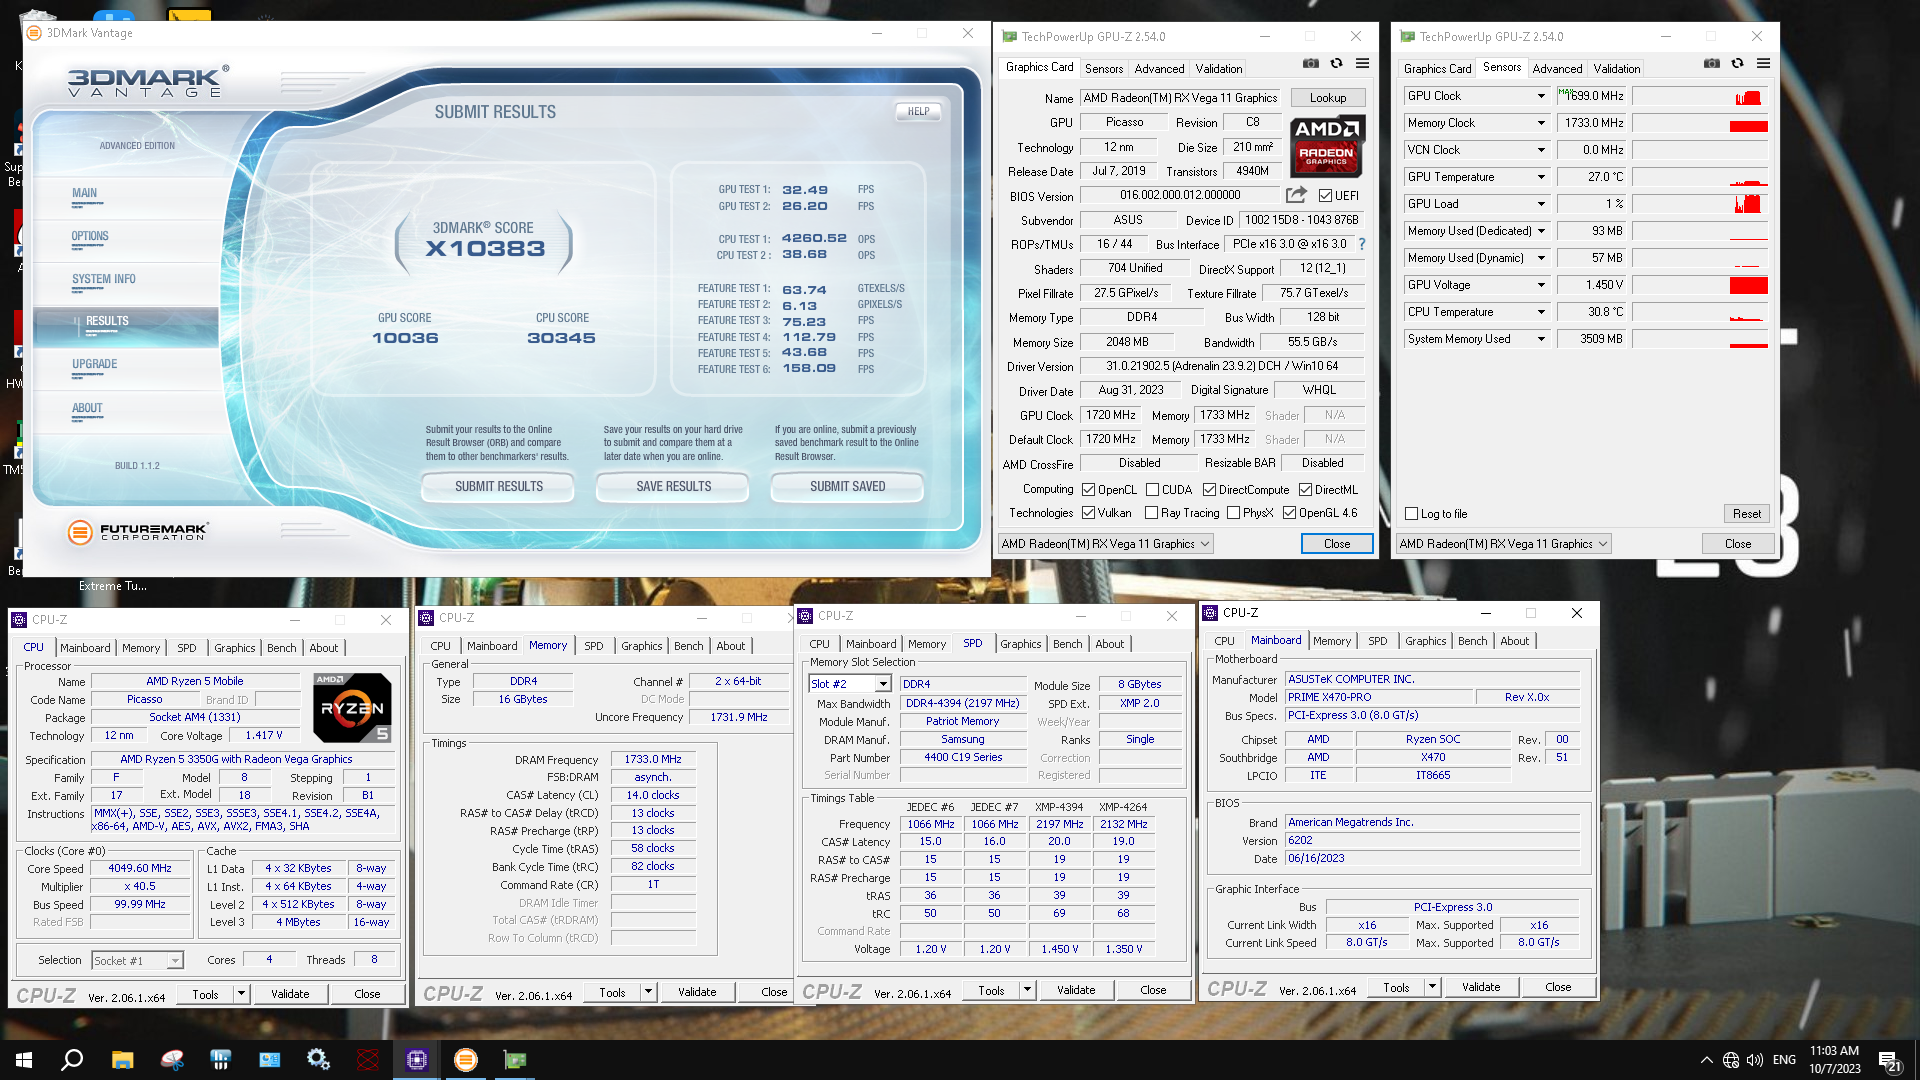
Task: Click the GPU-Z screenshot camera icon in Graphics Card window
Action: click(x=1310, y=64)
